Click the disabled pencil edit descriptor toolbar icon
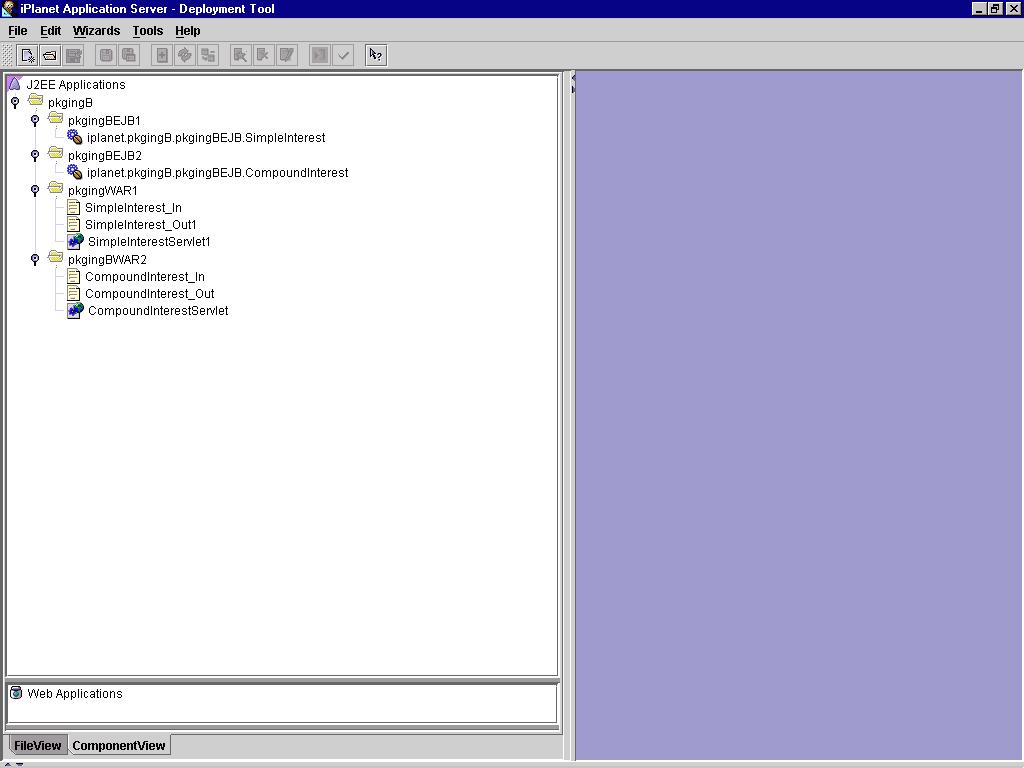This screenshot has width=1024, height=768. 287,56
